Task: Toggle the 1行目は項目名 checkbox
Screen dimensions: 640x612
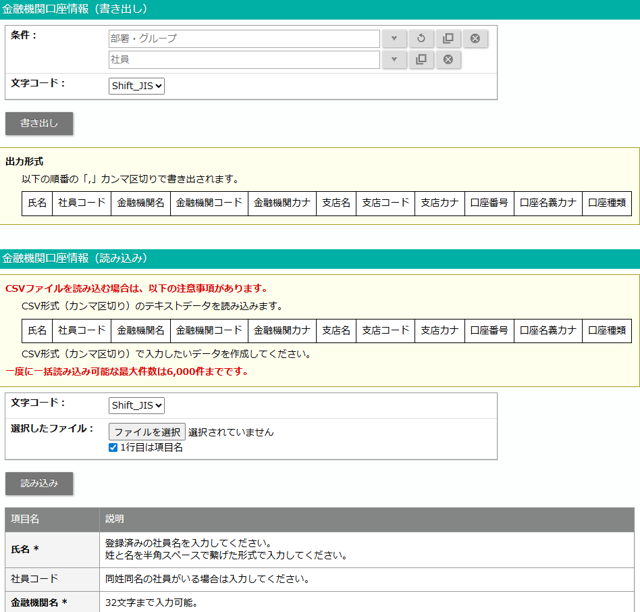Action: pos(113,447)
